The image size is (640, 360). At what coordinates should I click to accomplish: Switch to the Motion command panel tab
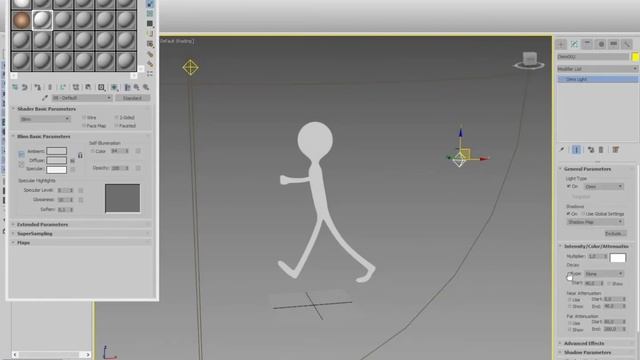click(x=600, y=44)
